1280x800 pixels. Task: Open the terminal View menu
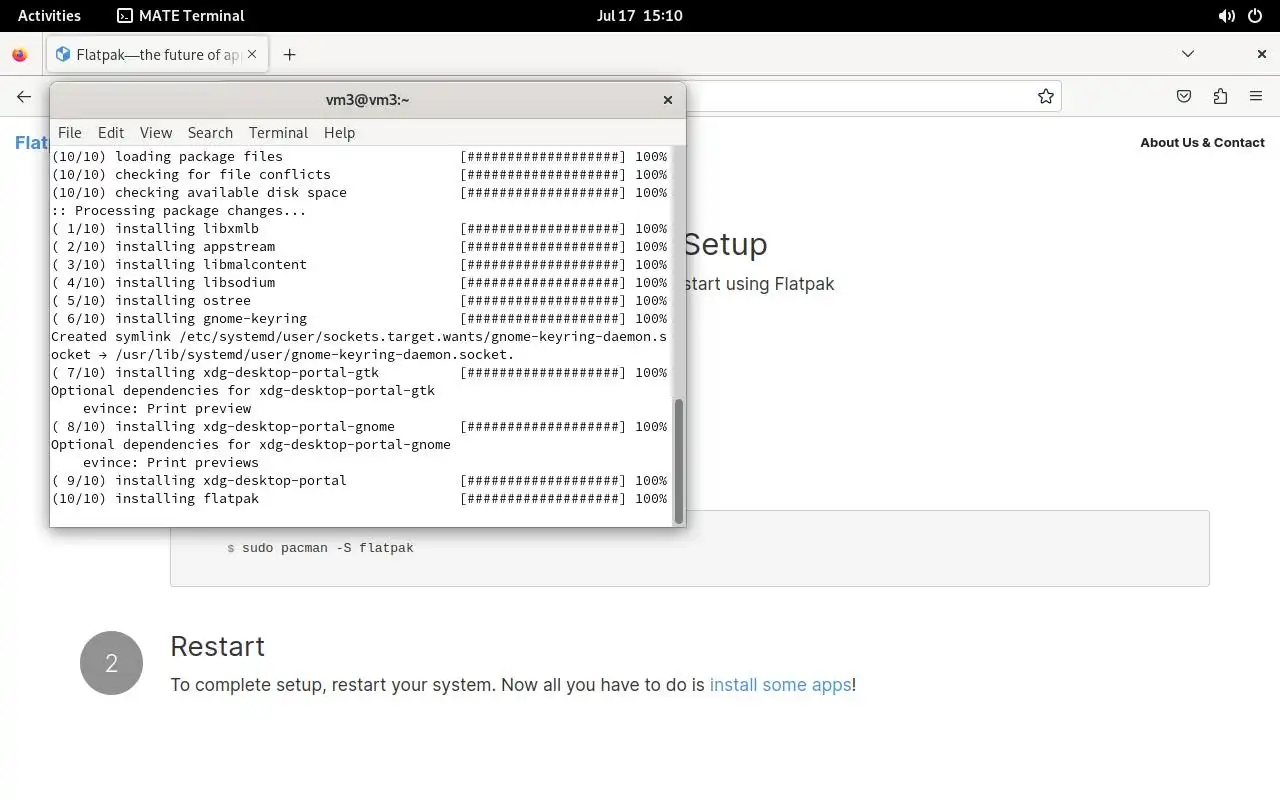tap(156, 132)
